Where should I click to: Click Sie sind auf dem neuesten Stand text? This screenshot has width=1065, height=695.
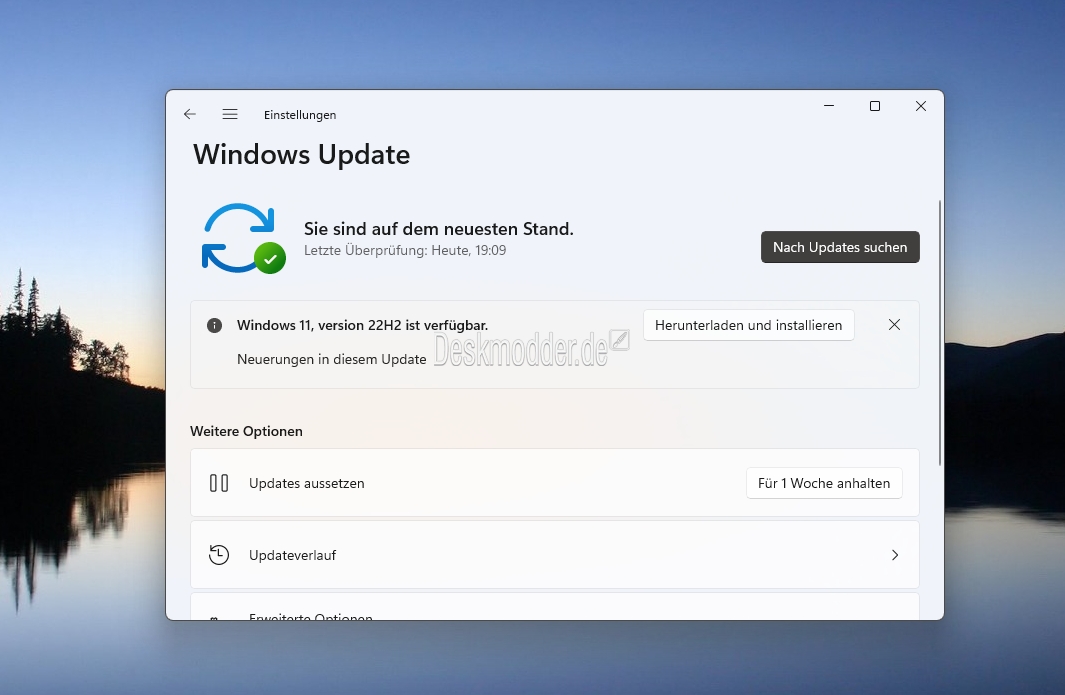[x=439, y=229]
